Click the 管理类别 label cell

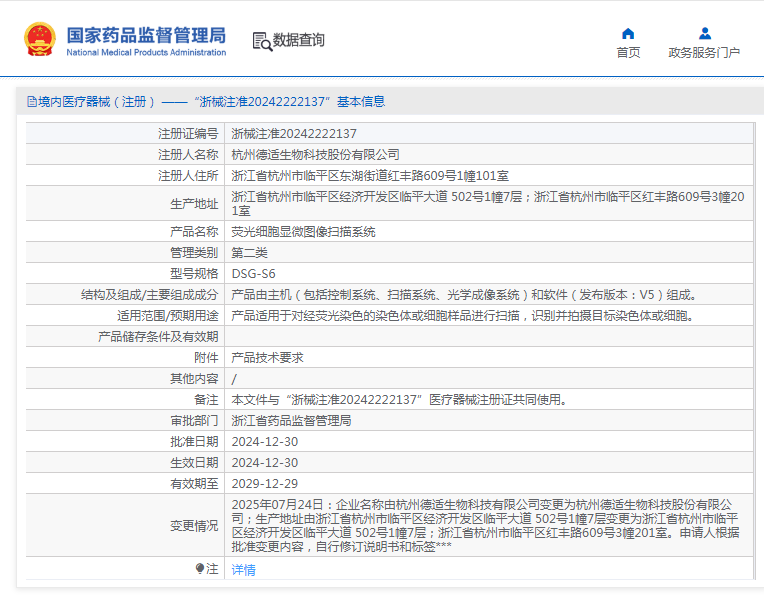coord(125,252)
